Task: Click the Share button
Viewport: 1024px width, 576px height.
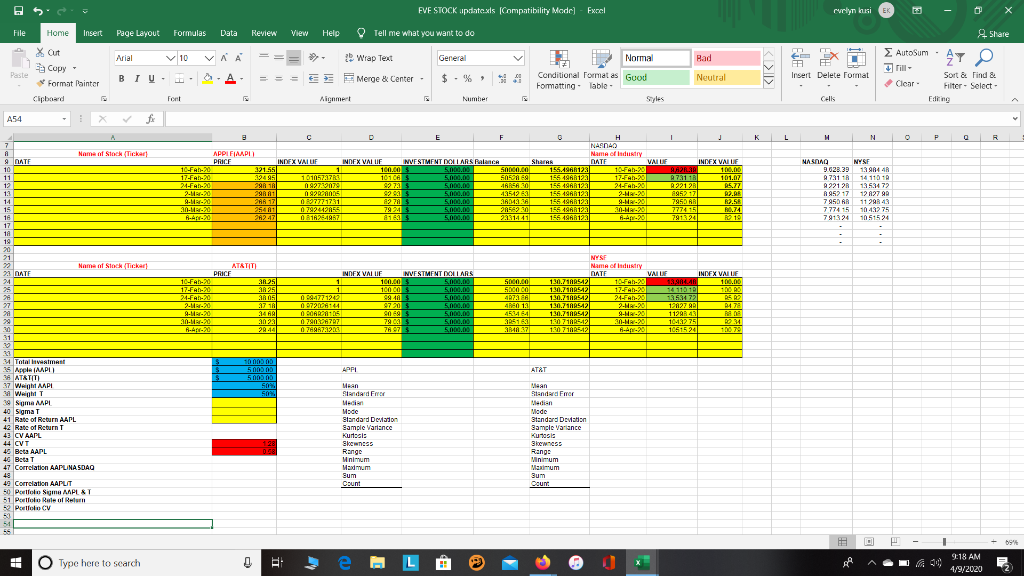Action: click(993, 33)
